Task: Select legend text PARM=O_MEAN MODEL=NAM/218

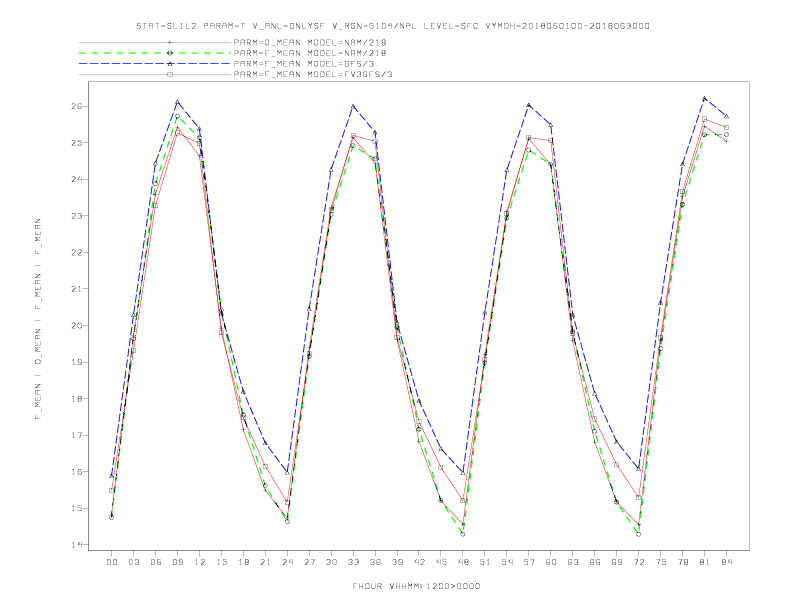Action: (x=310, y=42)
